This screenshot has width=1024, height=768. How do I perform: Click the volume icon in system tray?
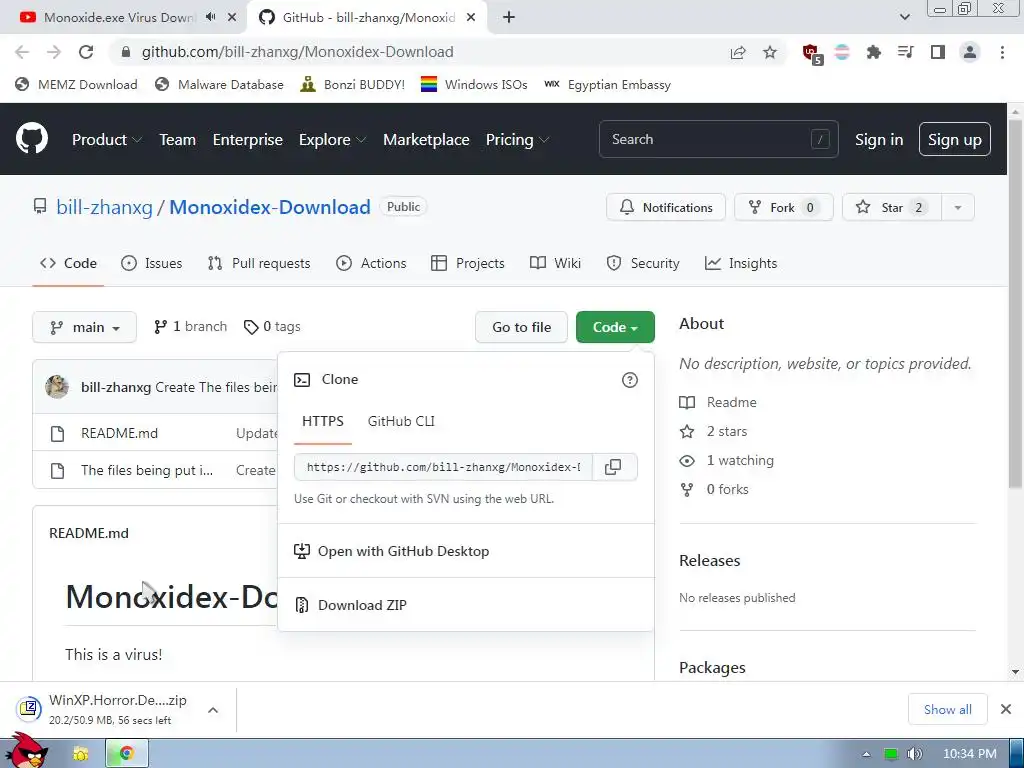click(915, 754)
